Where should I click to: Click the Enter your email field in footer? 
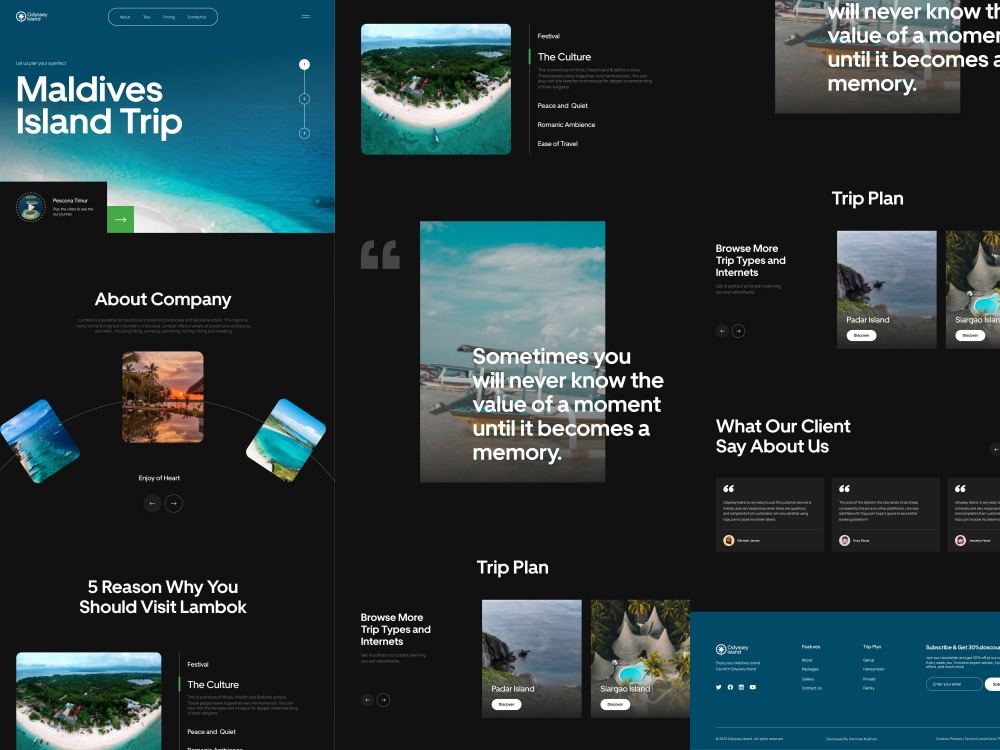point(954,684)
